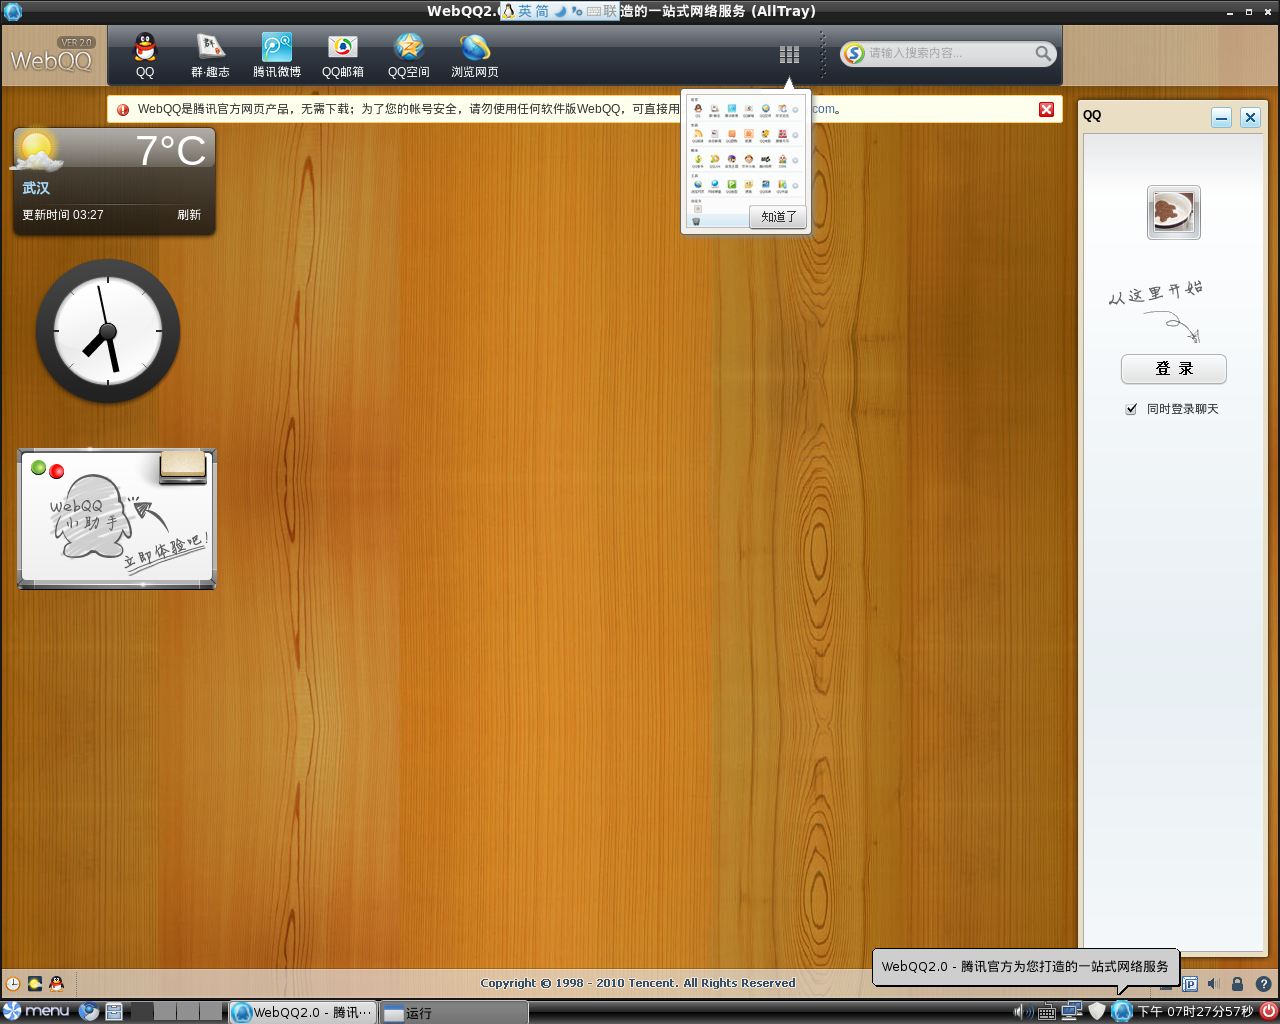The width and height of the screenshot is (1280, 1024).
Task: Click the soft keyboard icon in input bar
Action: [594, 11]
